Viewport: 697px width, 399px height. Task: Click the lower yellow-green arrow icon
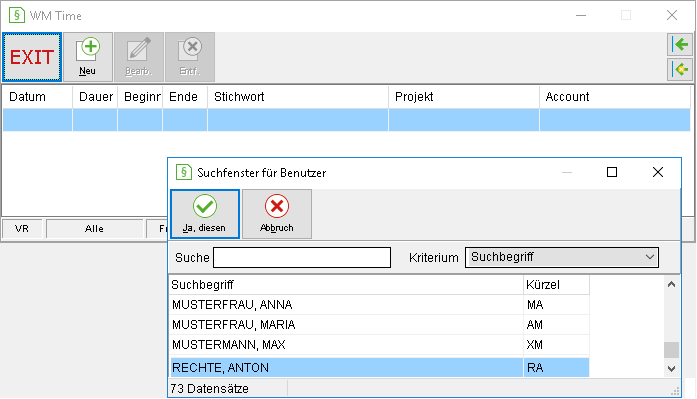coord(680,69)
